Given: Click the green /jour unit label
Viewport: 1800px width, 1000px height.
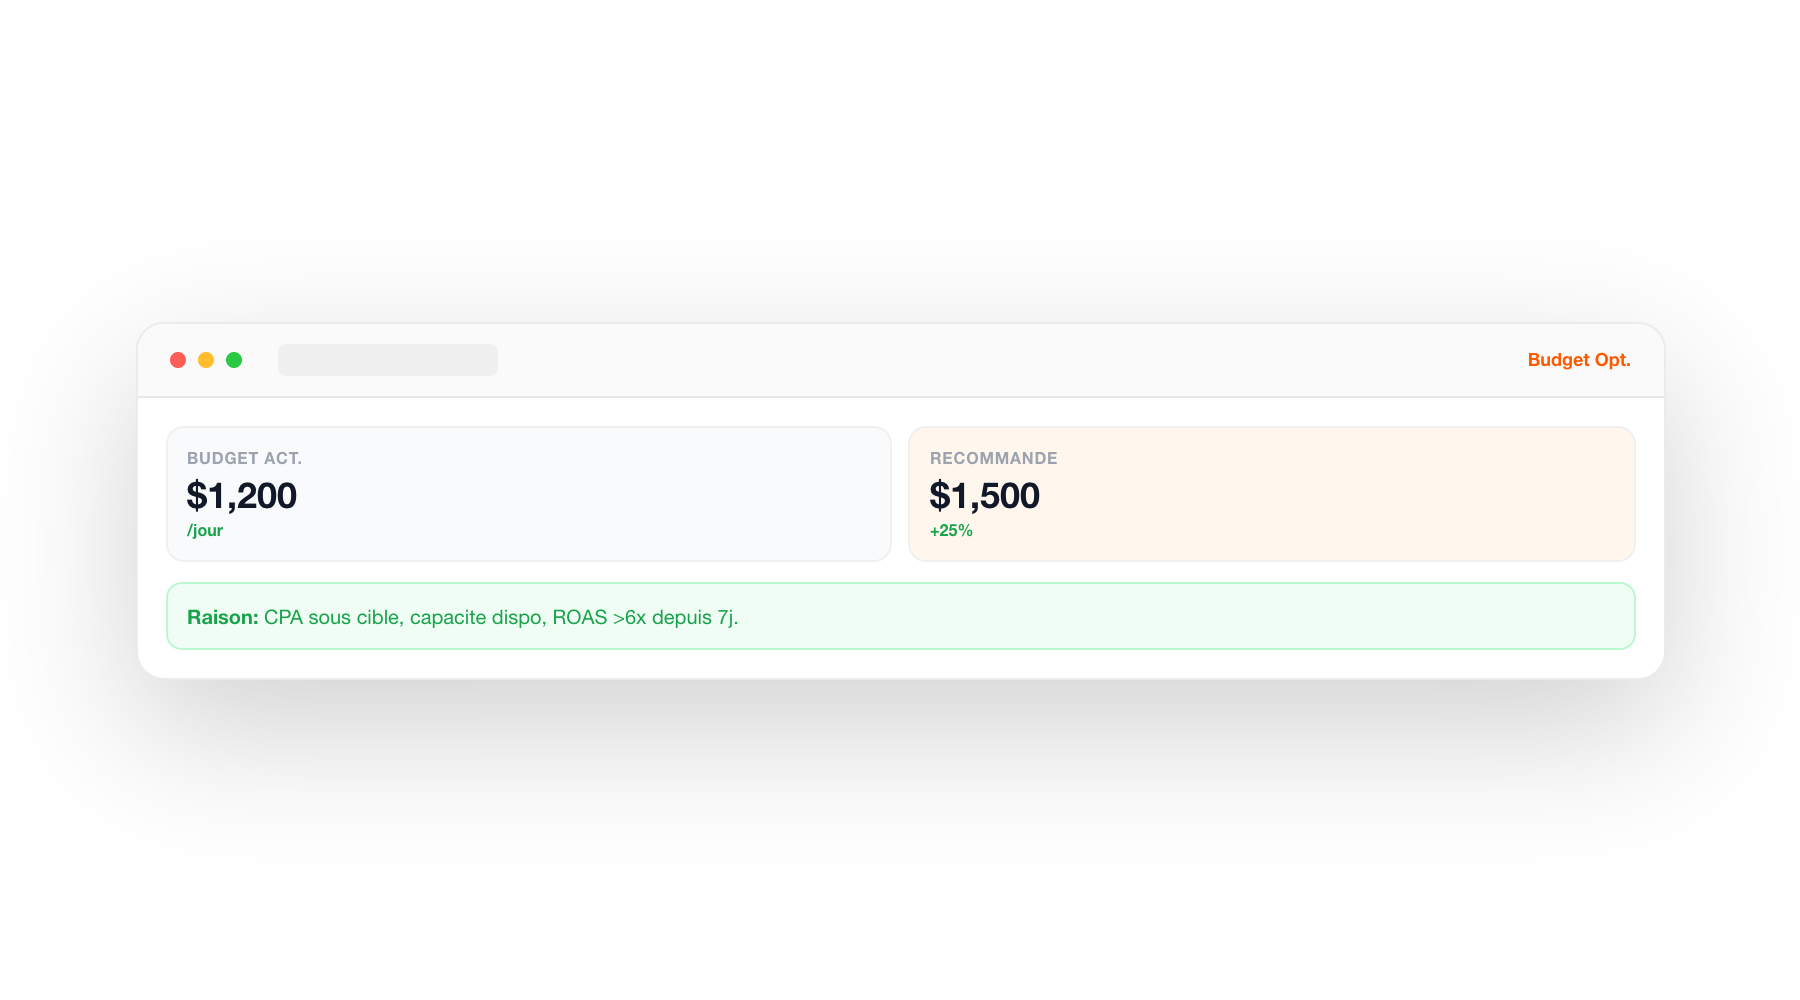Looking at the screenshot, I should [205, 530].
